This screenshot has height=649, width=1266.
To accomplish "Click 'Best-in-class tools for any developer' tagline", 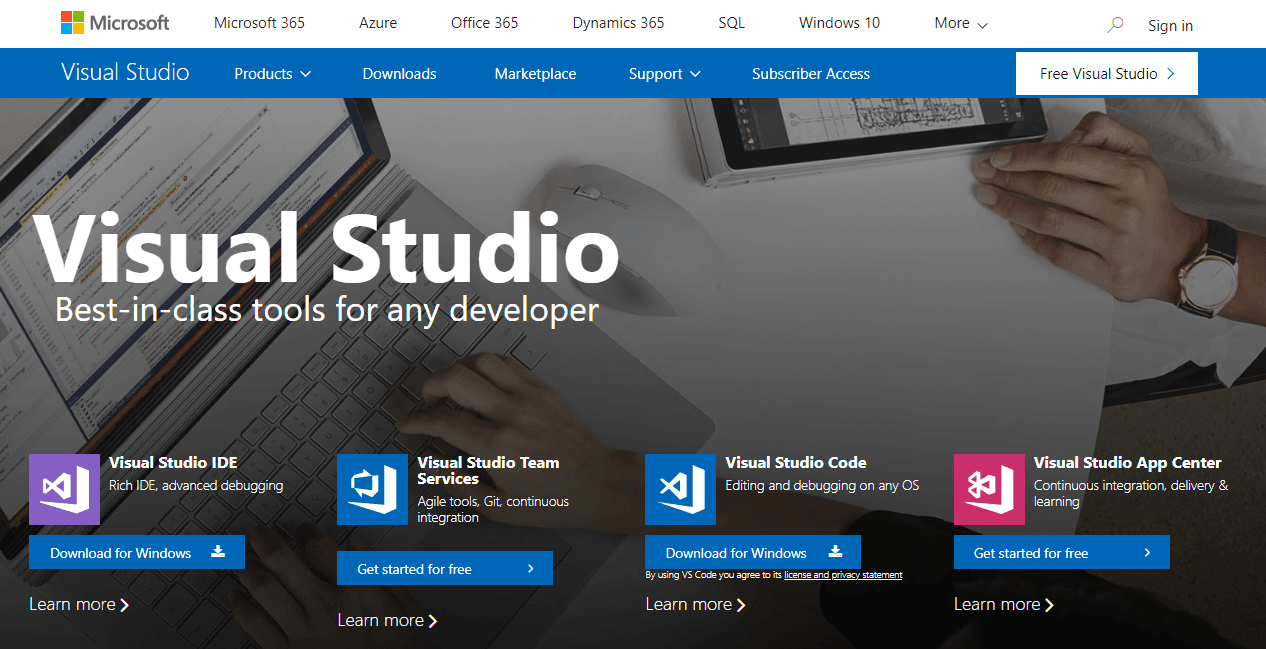I will (327, 308).
